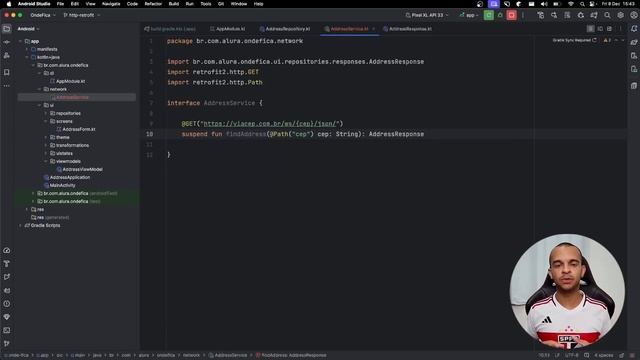Image resolution: width=640 pixels, height=360 pixels.
Task: Open the Apple menu
Action: (x=9, y=4)
